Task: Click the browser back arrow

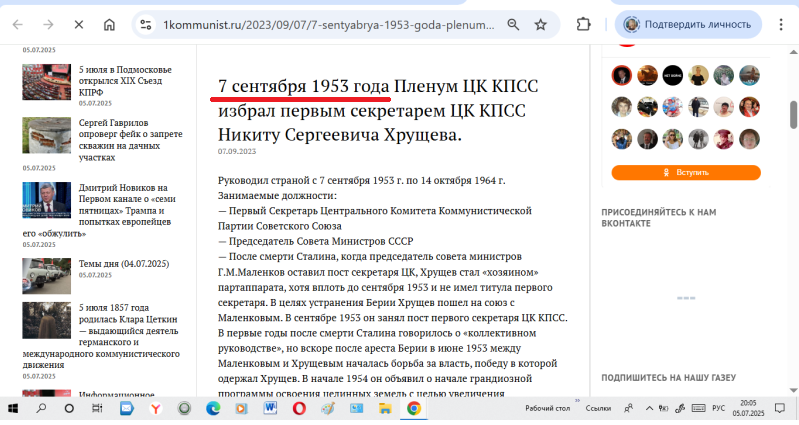Action: pos(18,24)
